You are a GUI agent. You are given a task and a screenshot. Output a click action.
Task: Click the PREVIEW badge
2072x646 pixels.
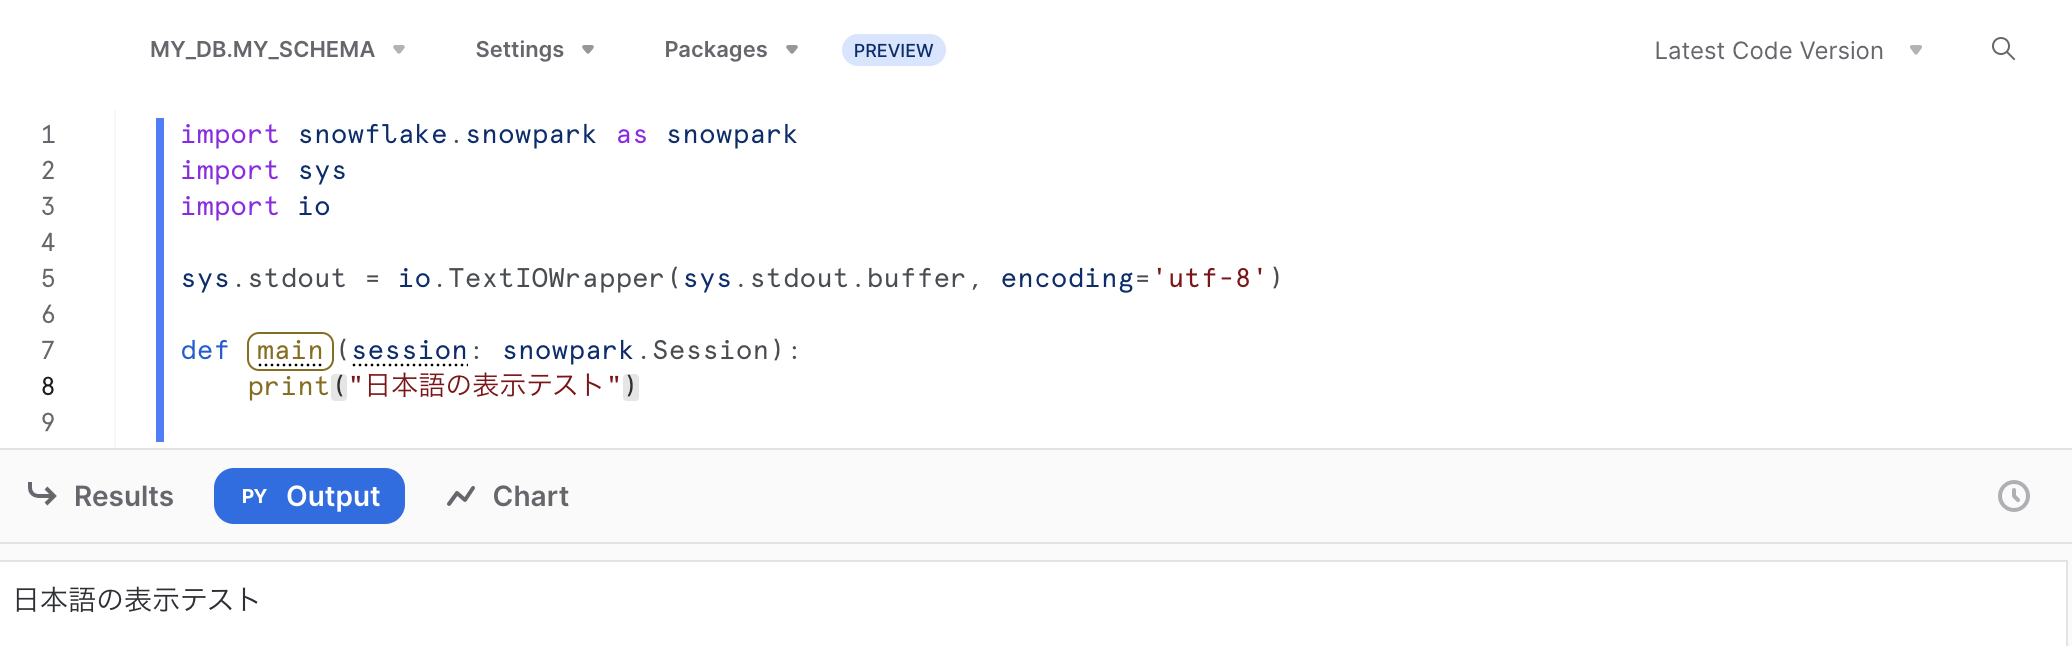point(893,50)
